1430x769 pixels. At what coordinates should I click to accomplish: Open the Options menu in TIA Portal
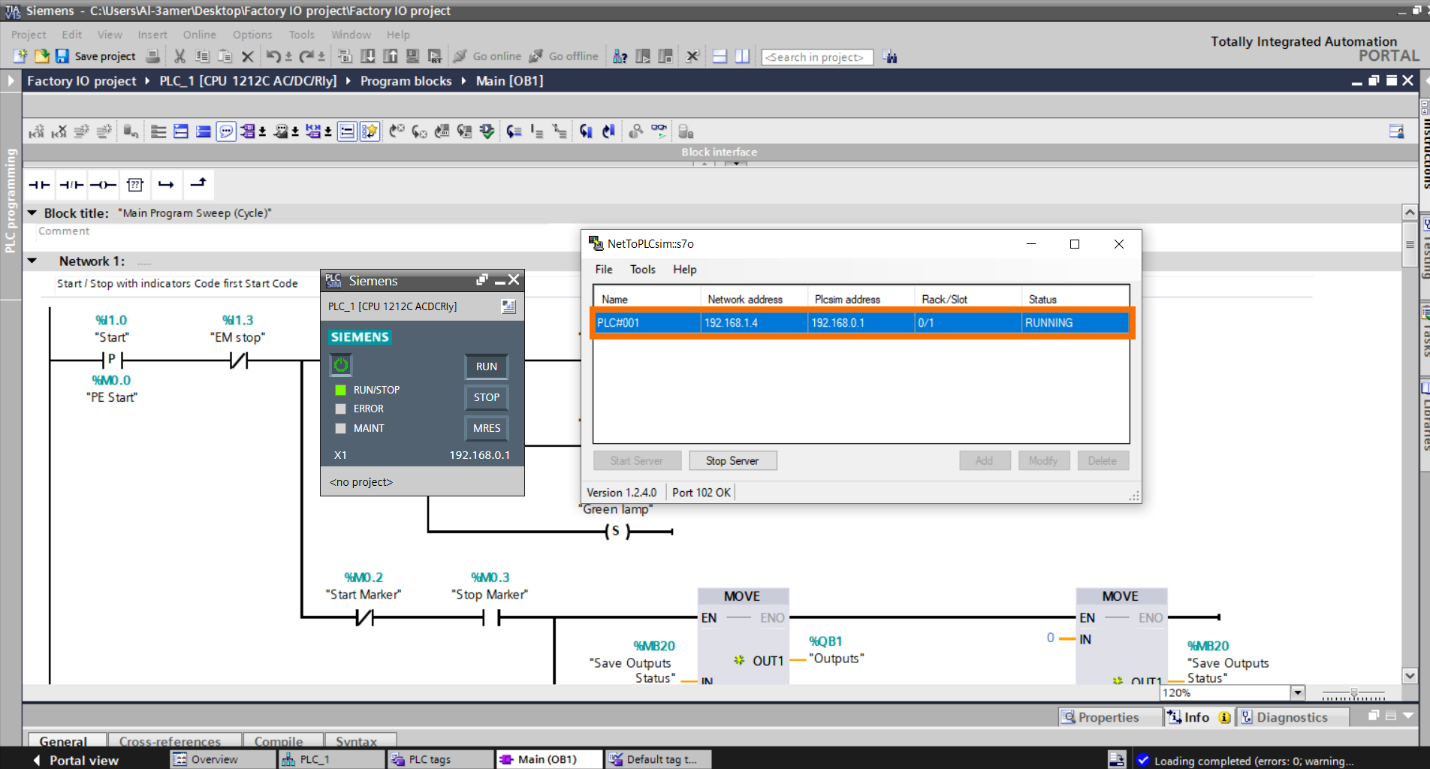pos(252,35)
